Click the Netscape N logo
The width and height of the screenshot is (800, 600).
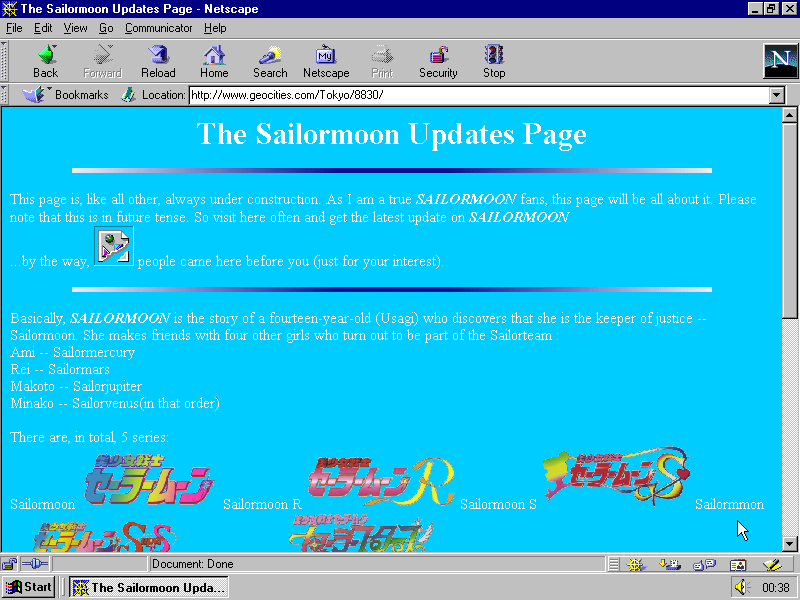[x=780, y=61]
